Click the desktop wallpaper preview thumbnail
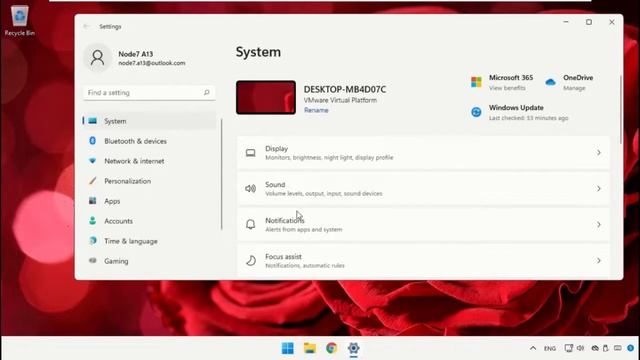 [x=266, y=97]
